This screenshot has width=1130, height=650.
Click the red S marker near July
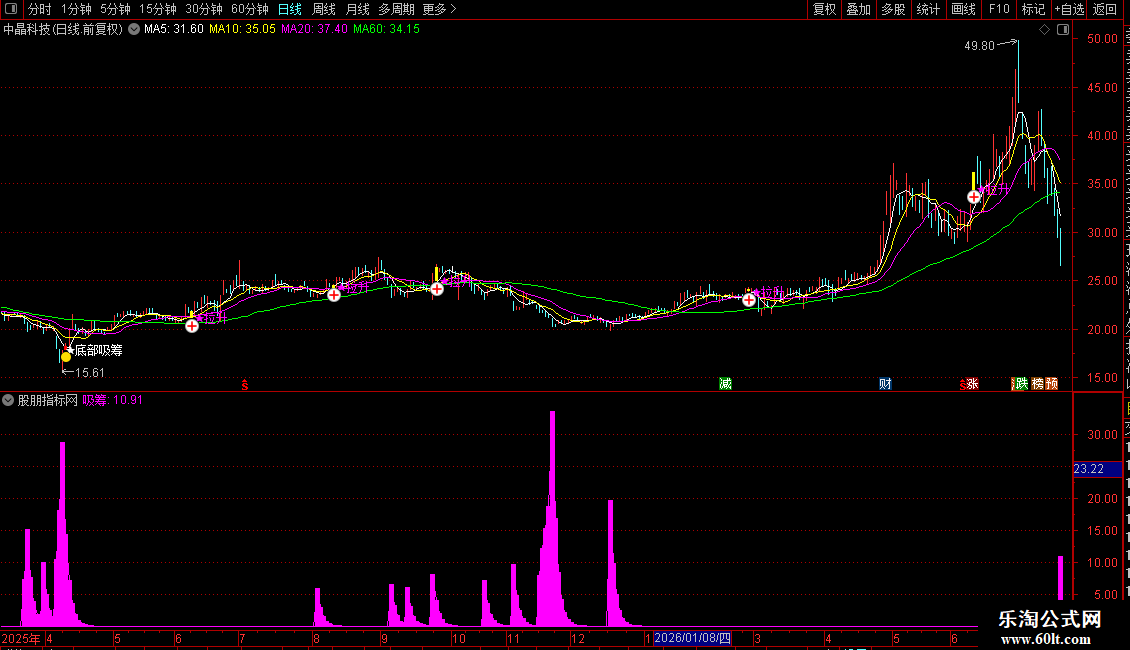coord(245,385)
